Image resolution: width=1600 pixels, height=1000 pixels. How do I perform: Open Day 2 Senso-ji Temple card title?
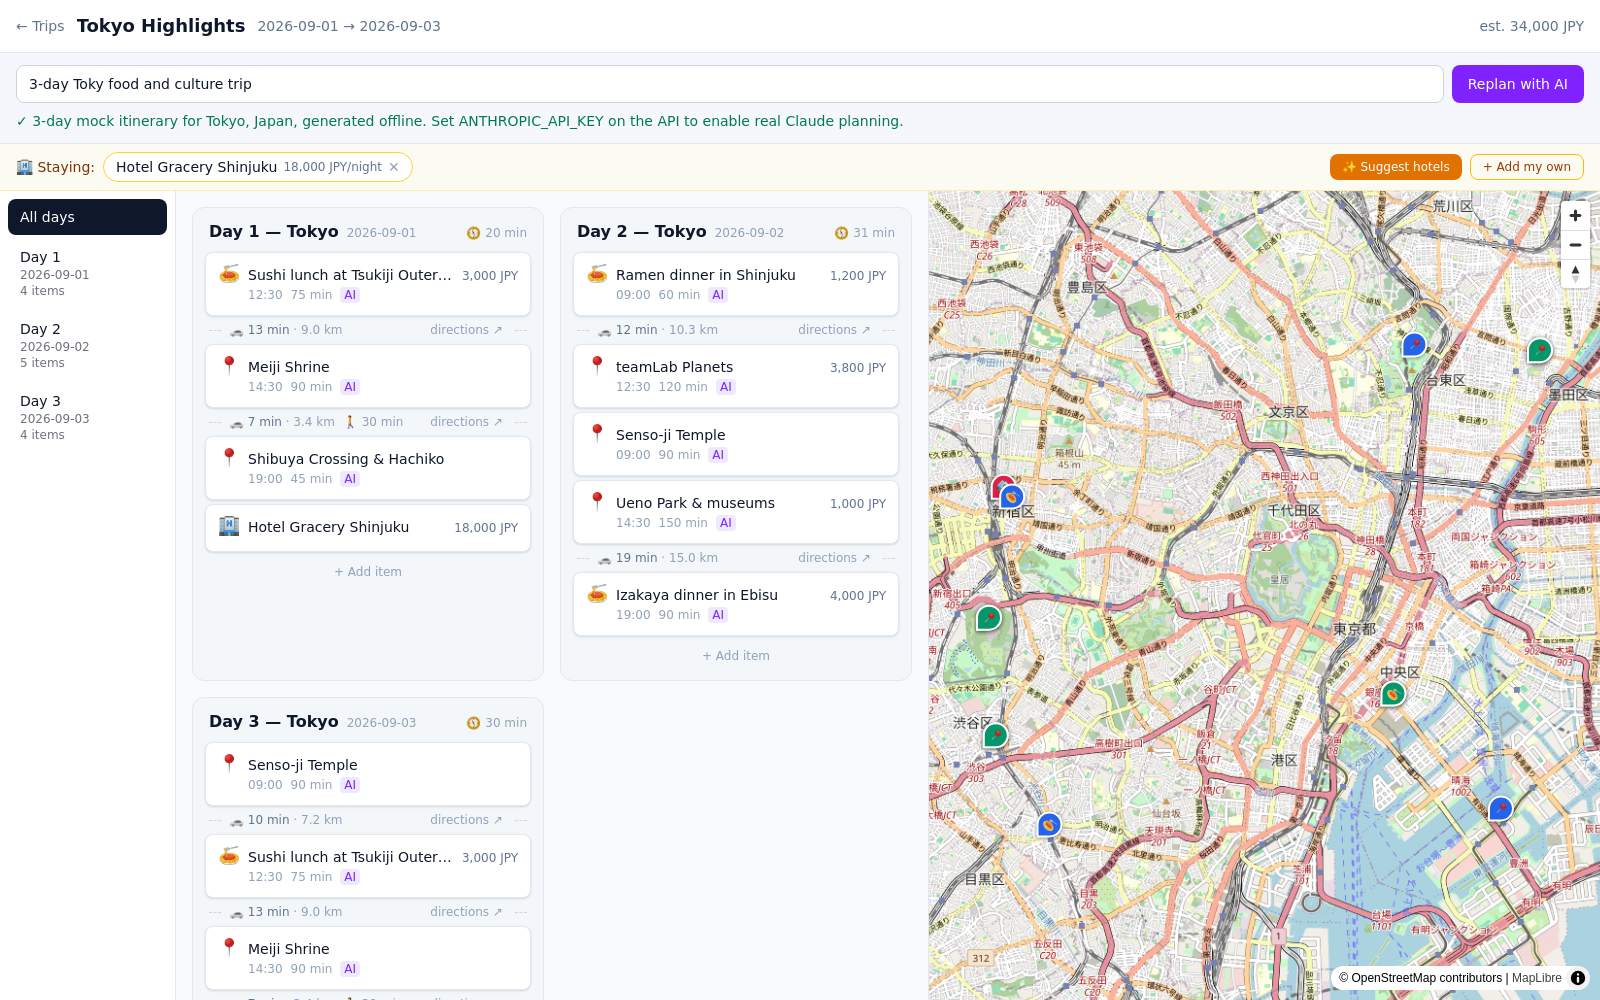click(x=670, y=435)
